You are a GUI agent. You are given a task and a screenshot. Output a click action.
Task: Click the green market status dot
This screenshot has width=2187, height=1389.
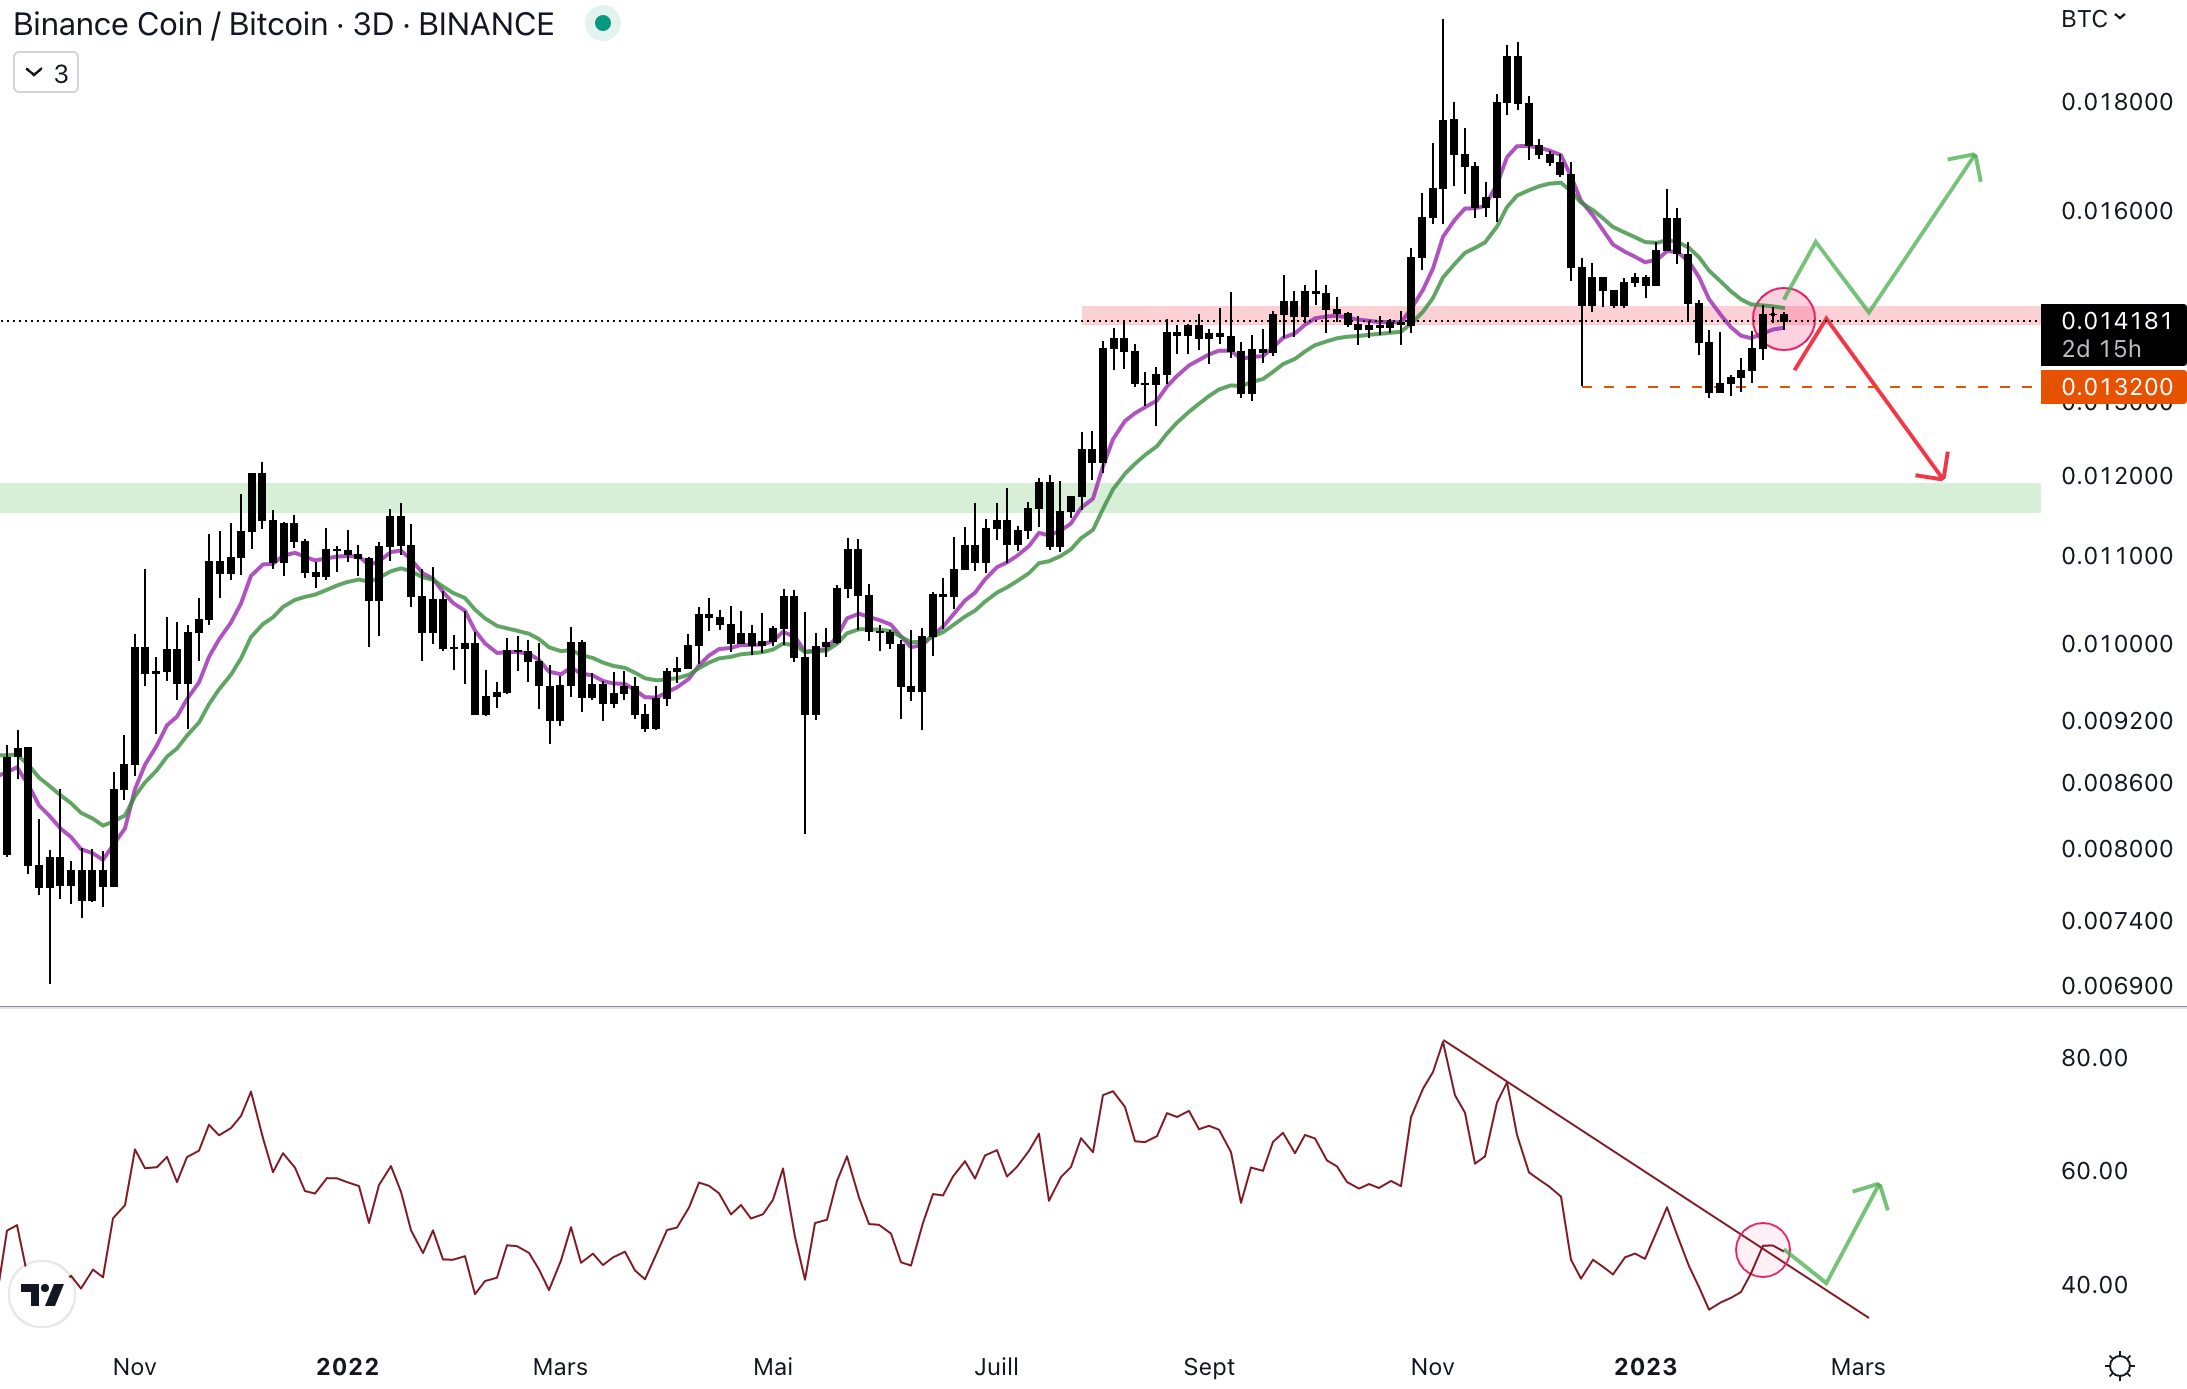[602, 23]
